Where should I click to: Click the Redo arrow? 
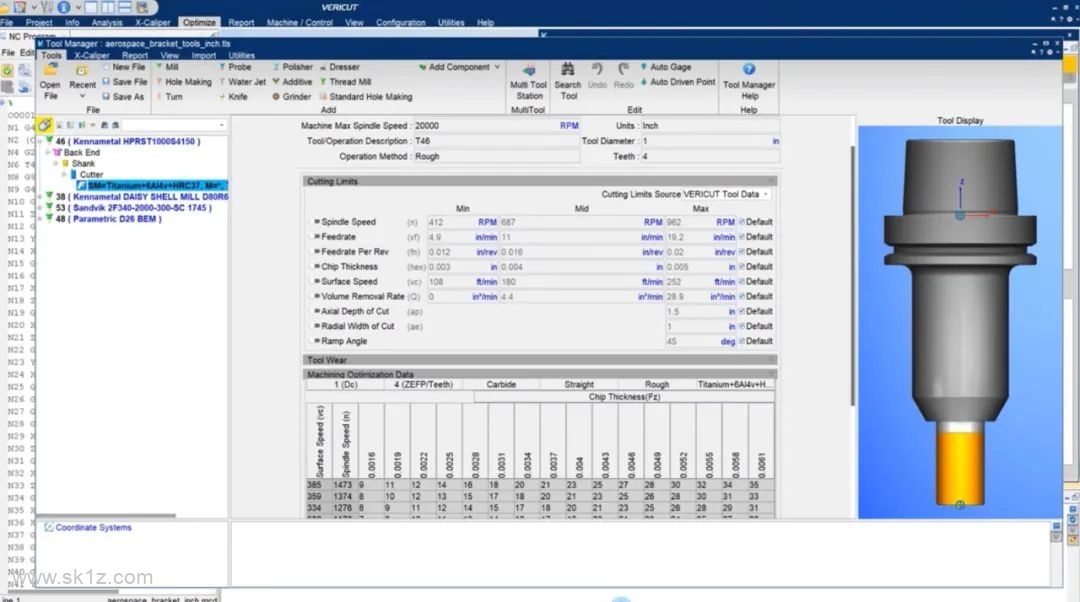pyautogui.click(x=623, y=69)
